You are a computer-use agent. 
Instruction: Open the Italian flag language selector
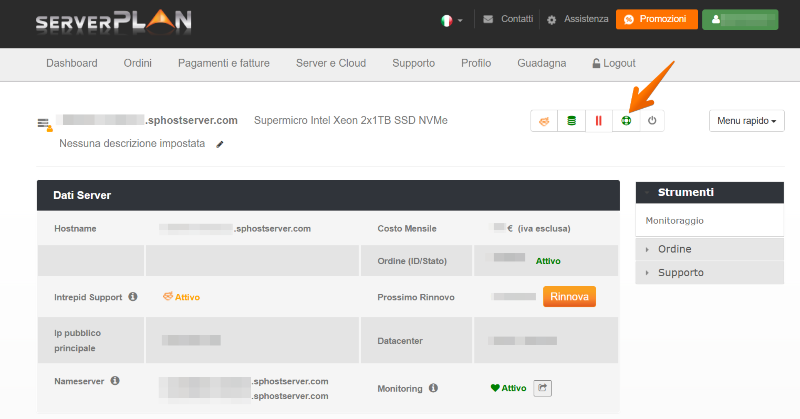pyautogui.click(x=451, y=19)
